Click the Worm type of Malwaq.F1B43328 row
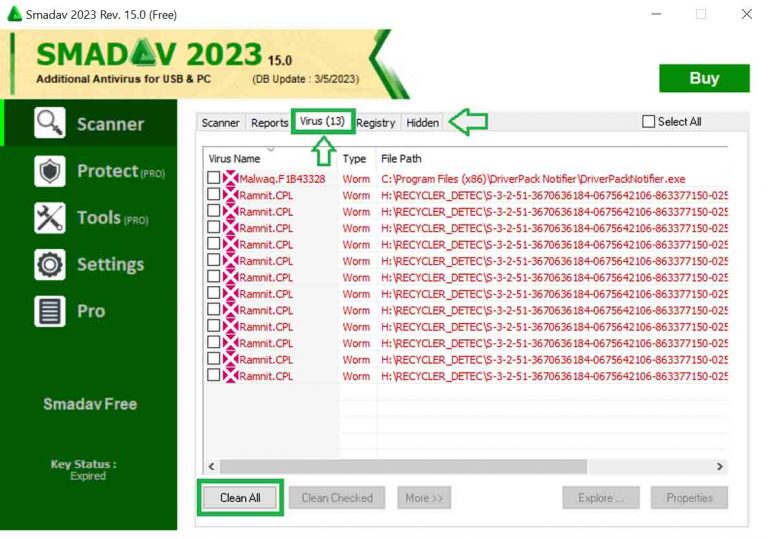The image size is (768, 539). (x=356, y=179)
